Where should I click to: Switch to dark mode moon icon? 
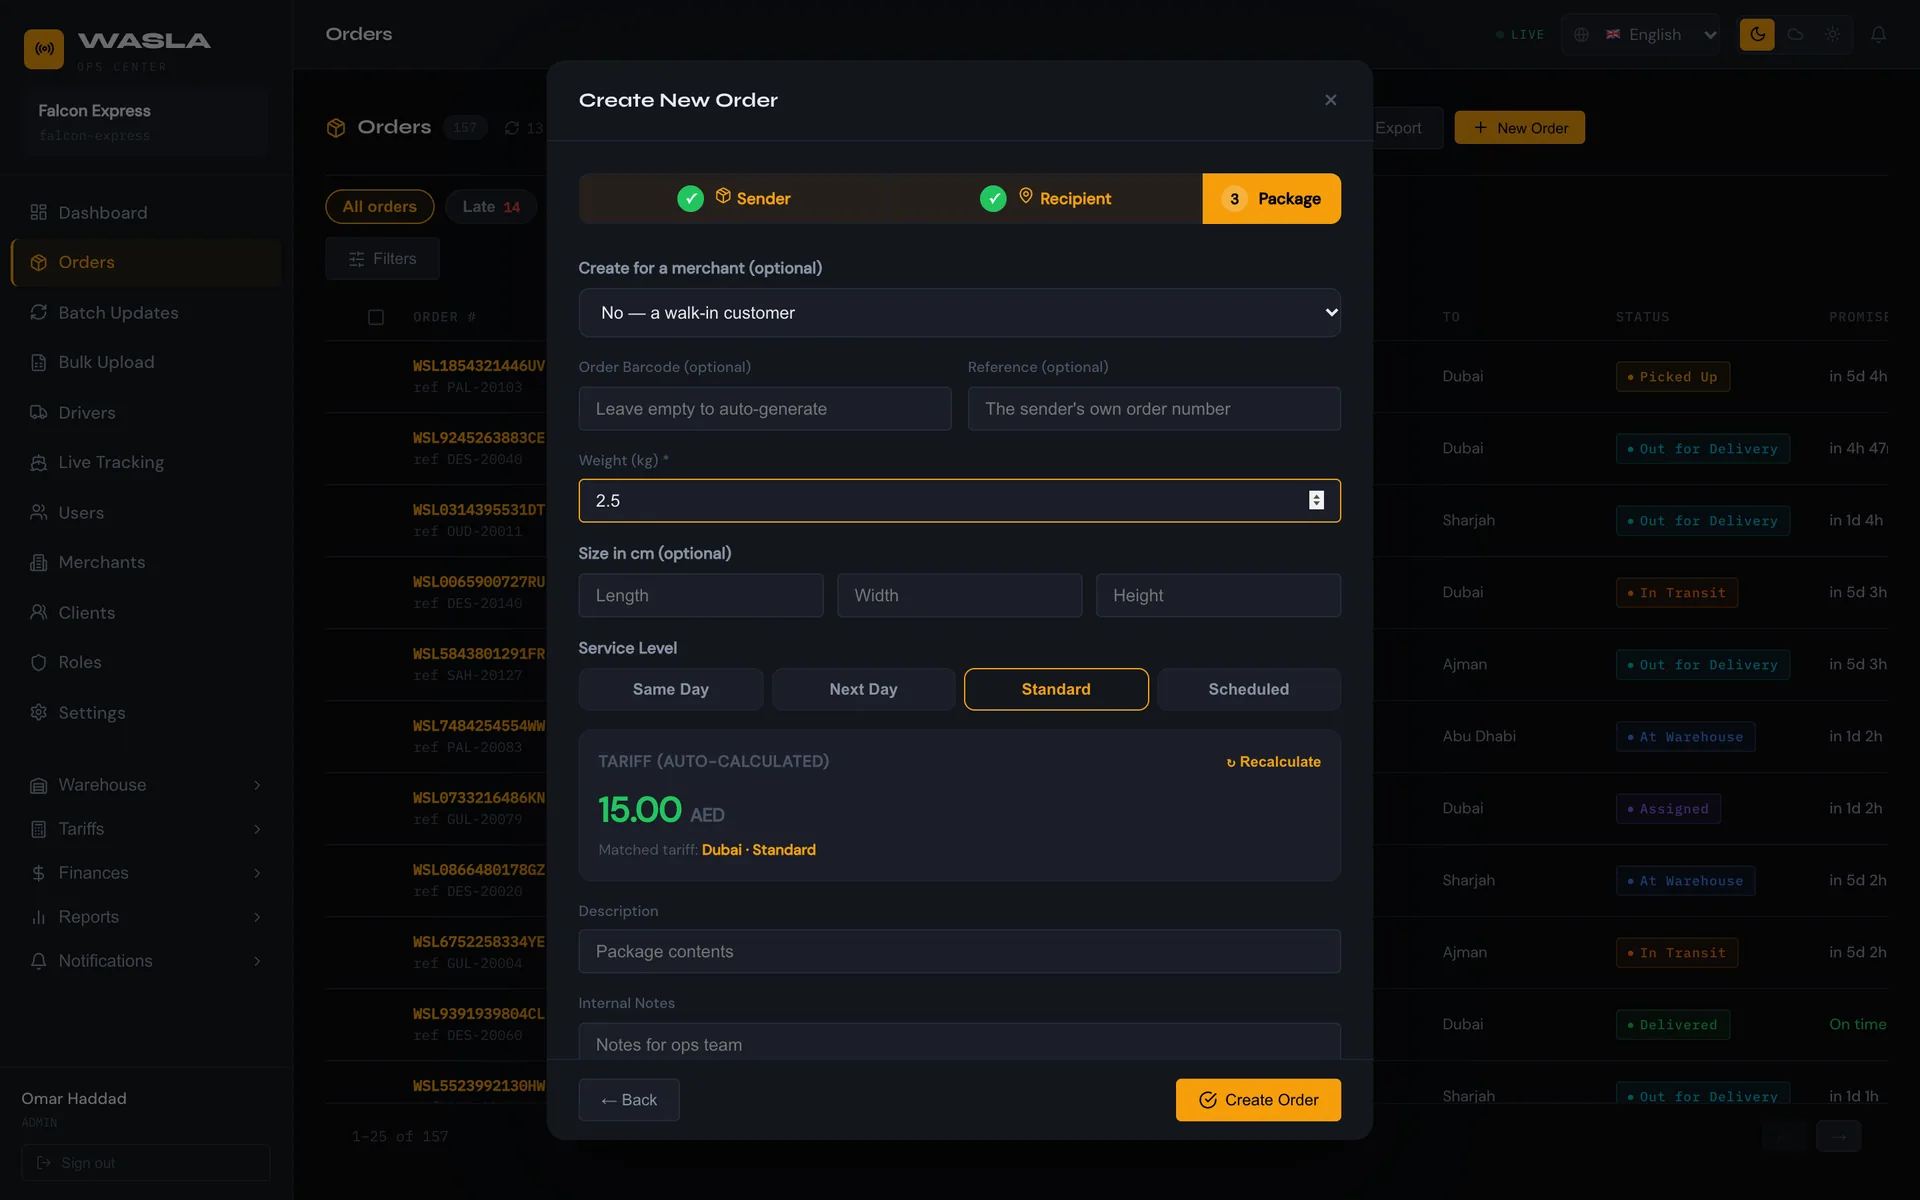(x=1757, y=34)
